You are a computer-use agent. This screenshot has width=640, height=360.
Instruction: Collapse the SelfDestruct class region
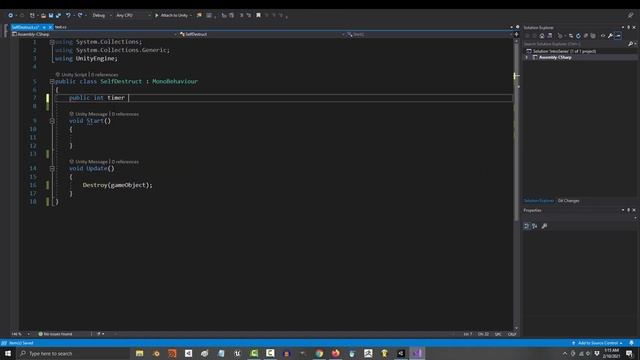pos(52,81)
